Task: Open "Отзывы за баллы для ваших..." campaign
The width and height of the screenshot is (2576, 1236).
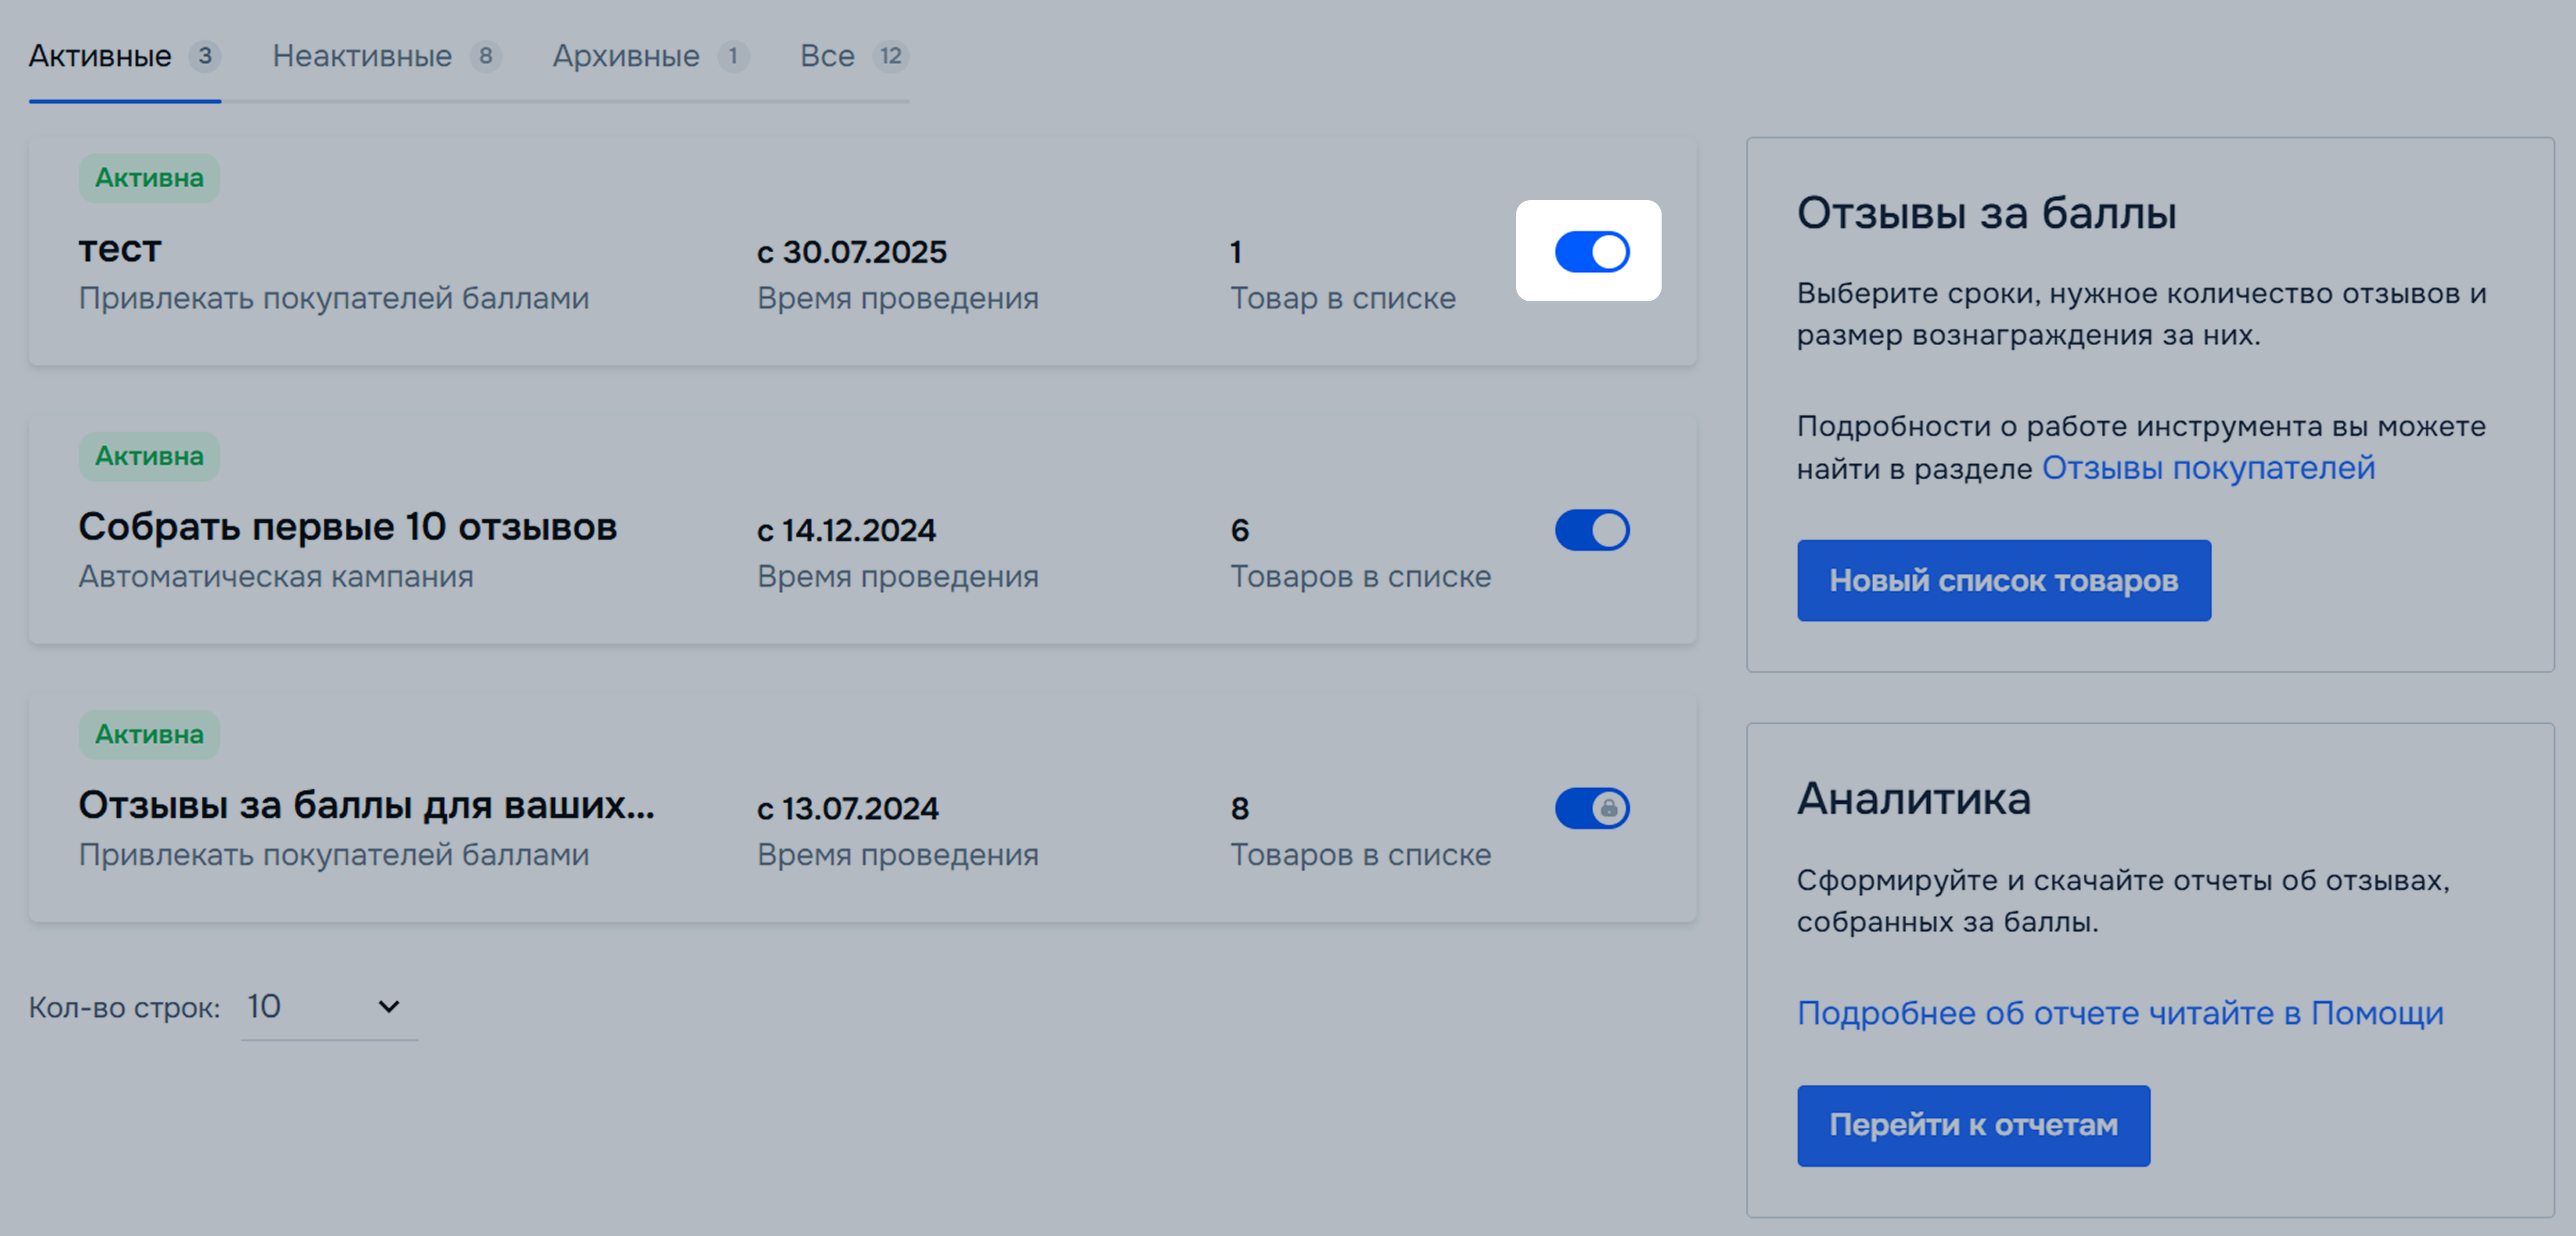Action: click(366, 805)
